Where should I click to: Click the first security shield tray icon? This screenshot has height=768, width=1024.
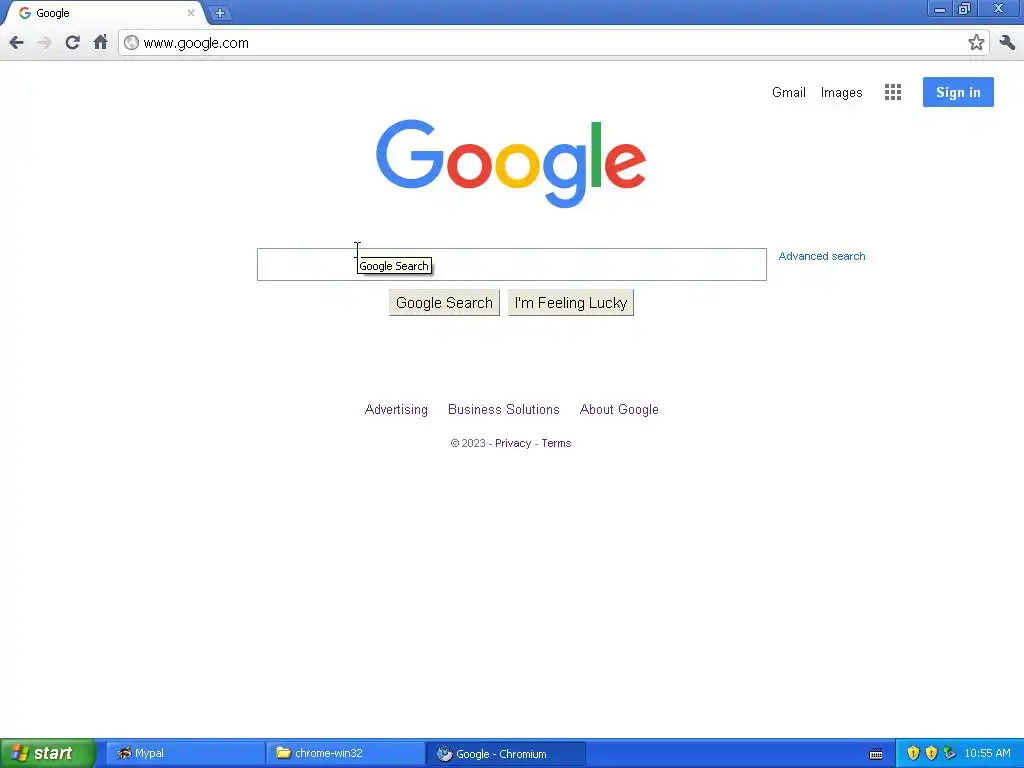(913, 754)
